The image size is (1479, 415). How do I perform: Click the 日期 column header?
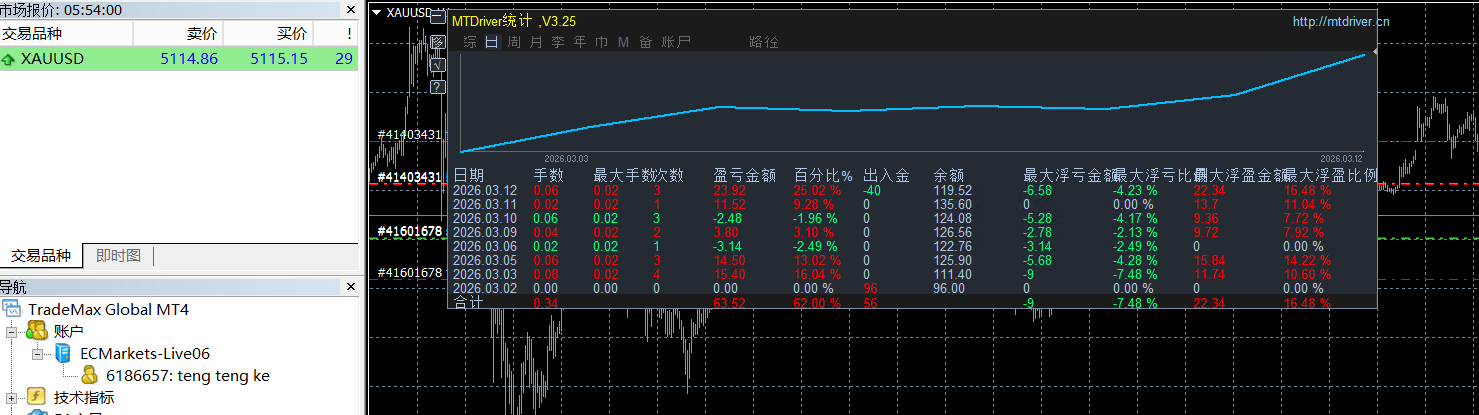click(468, 175)
